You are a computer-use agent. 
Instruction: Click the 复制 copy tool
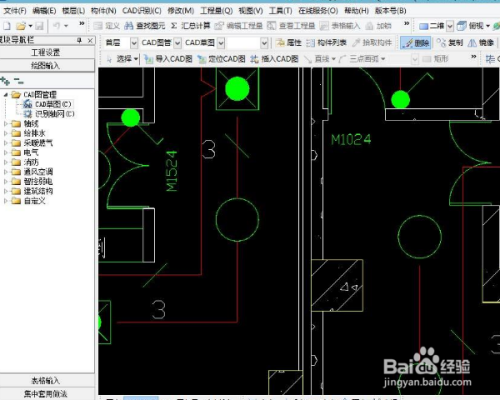tap(450, 43)
